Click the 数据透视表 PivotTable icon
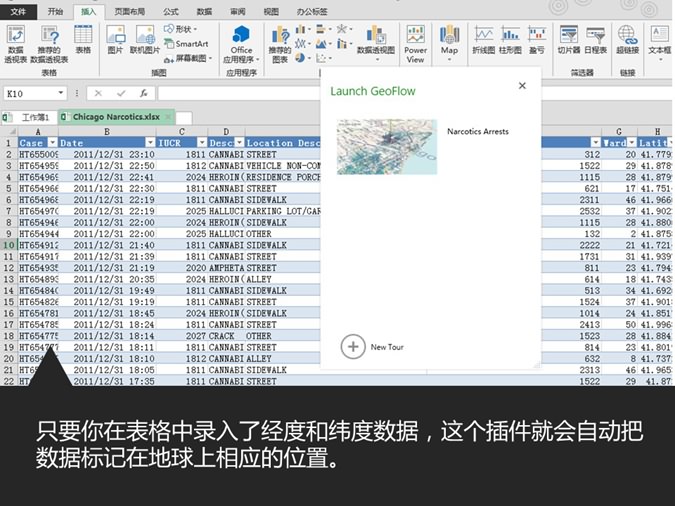675x506 pixels. click(x=16, y=40)
